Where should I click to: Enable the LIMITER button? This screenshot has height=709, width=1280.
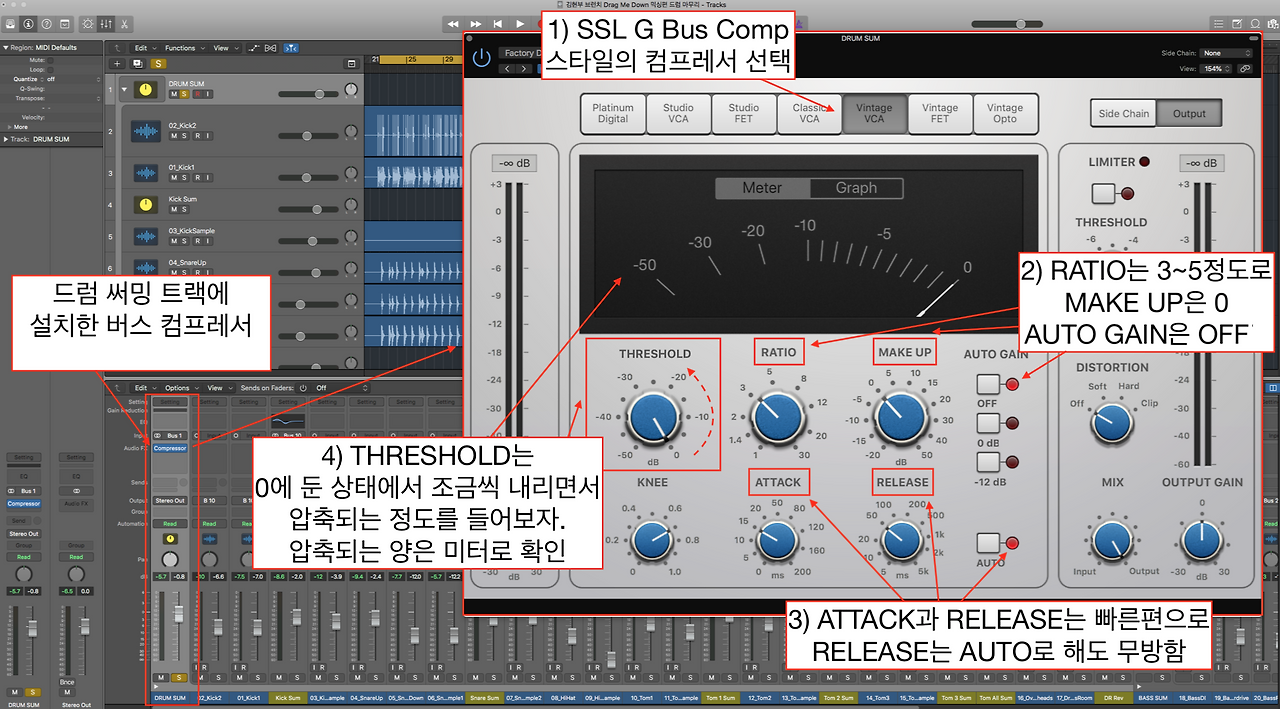coord(1104,193)
